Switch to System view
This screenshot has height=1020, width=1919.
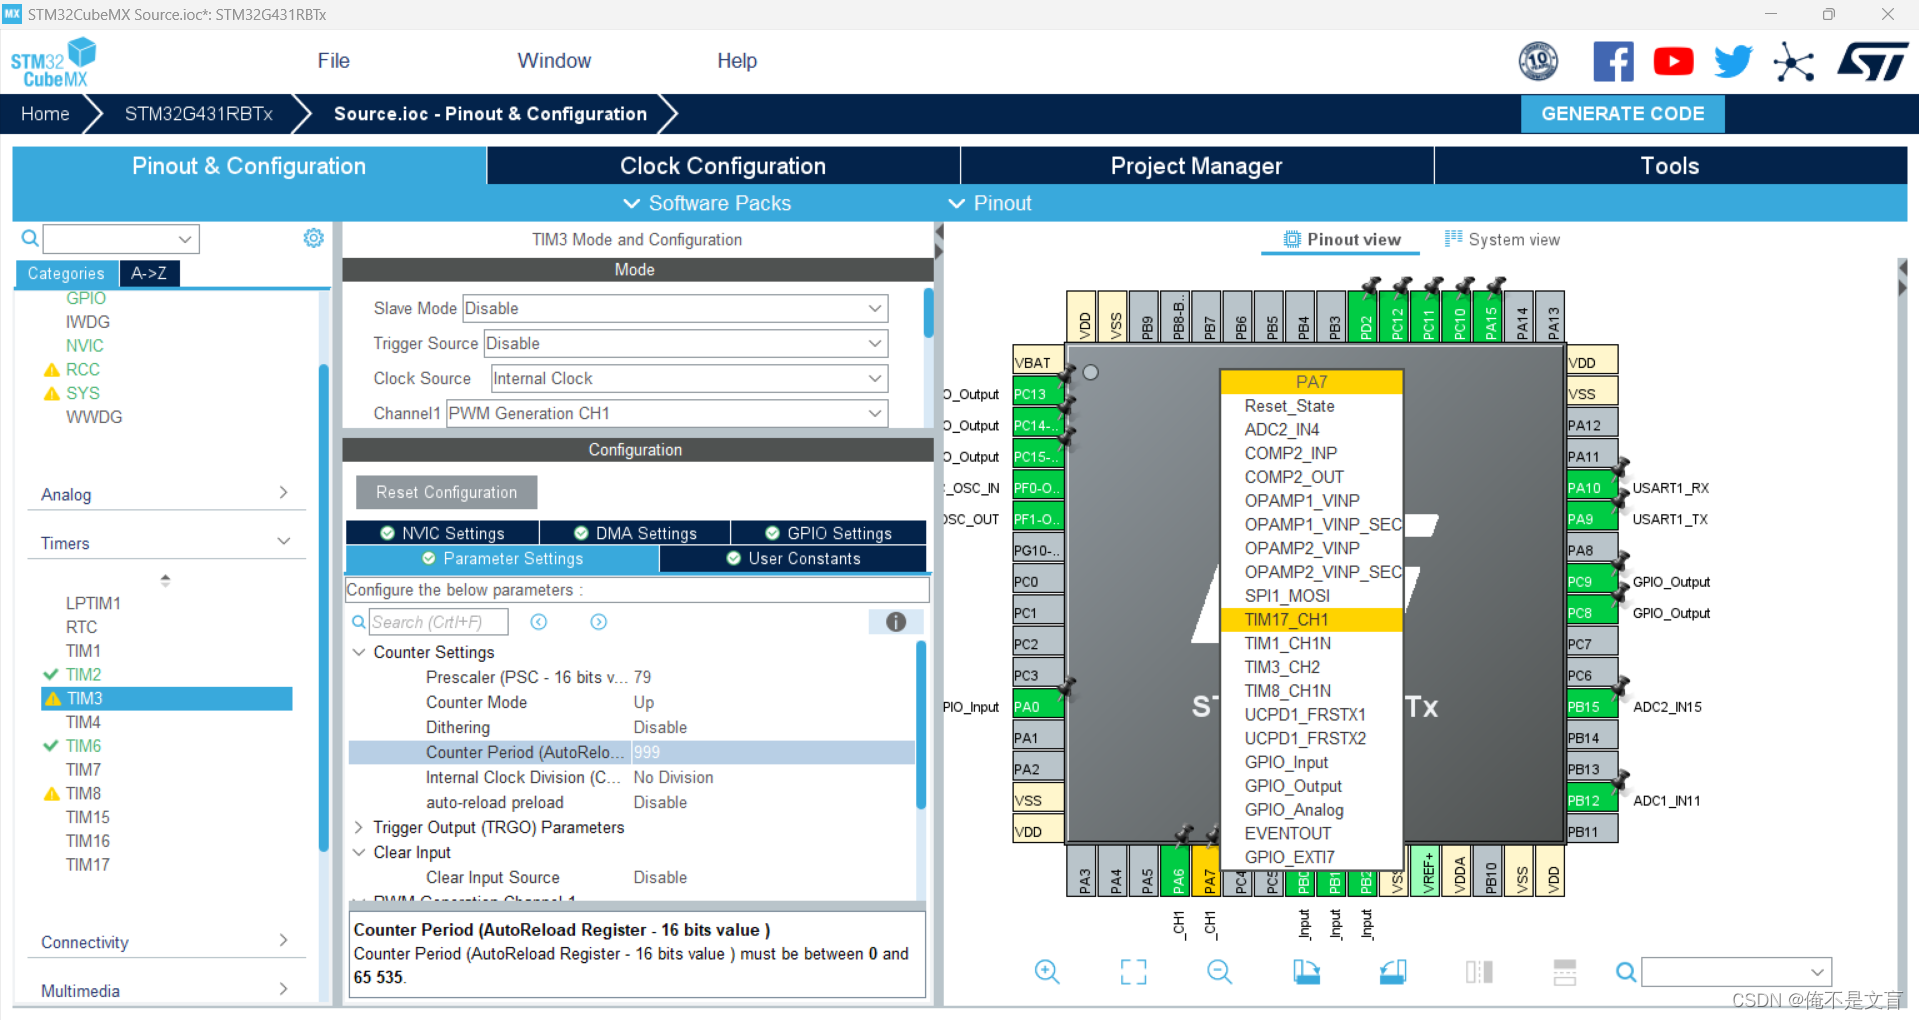tap(1502, 240)
